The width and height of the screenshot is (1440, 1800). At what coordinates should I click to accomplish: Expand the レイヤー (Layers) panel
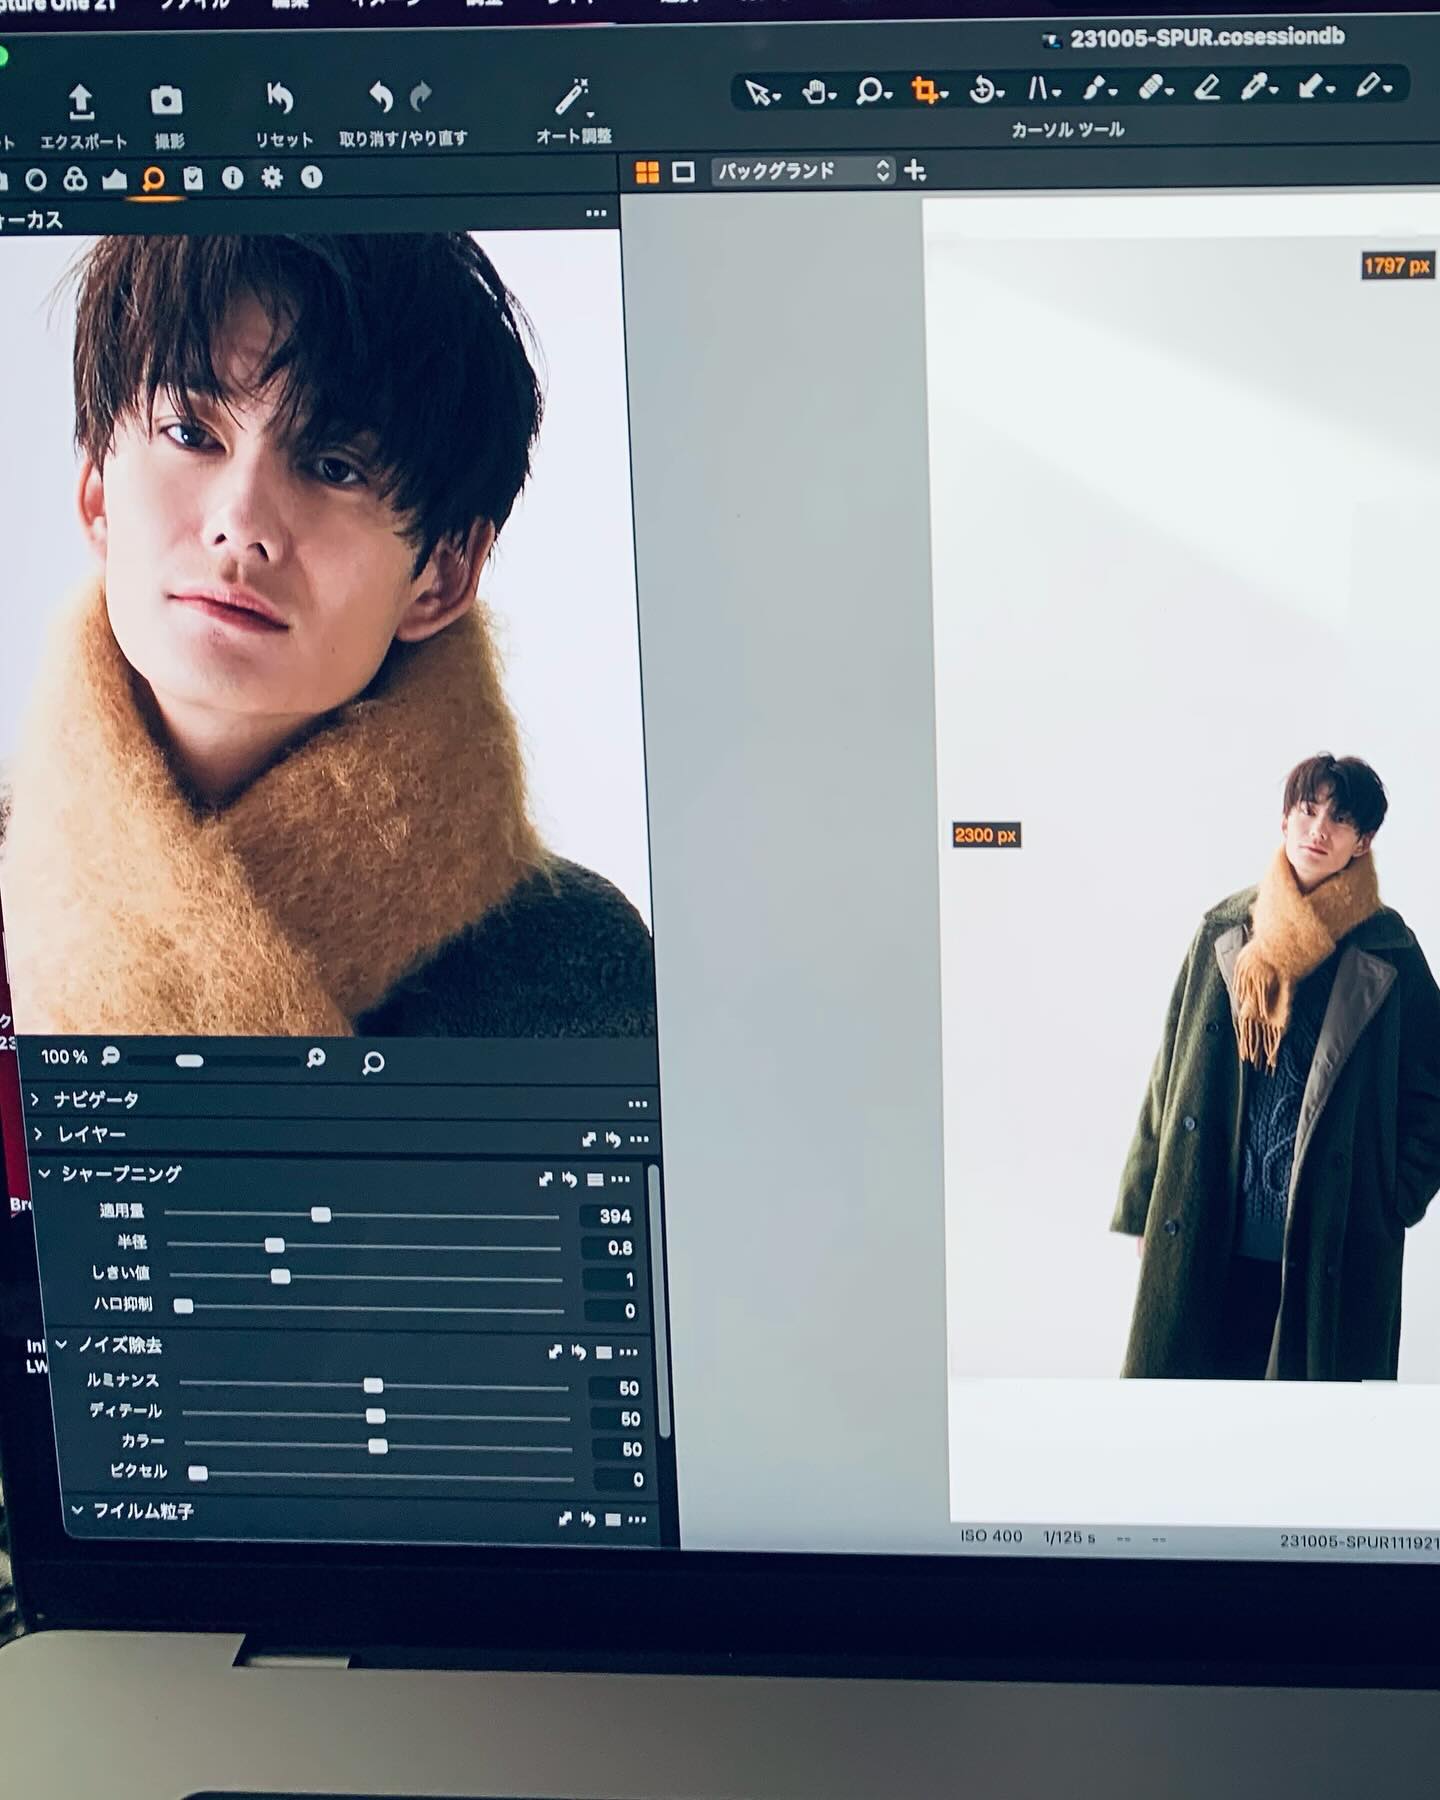[x=38, y=1134]
